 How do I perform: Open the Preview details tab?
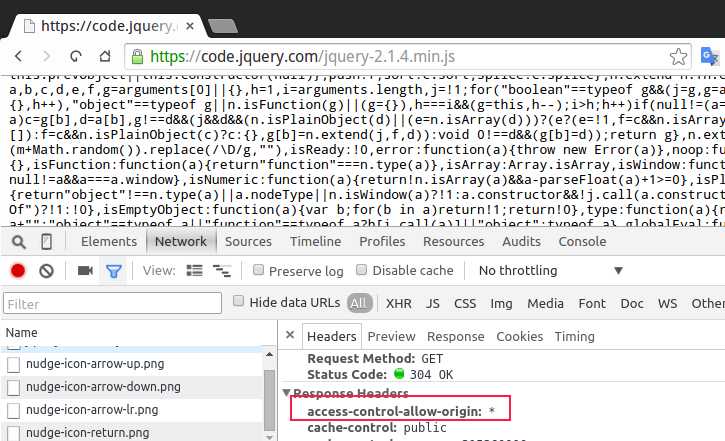[x=391, y=337]
